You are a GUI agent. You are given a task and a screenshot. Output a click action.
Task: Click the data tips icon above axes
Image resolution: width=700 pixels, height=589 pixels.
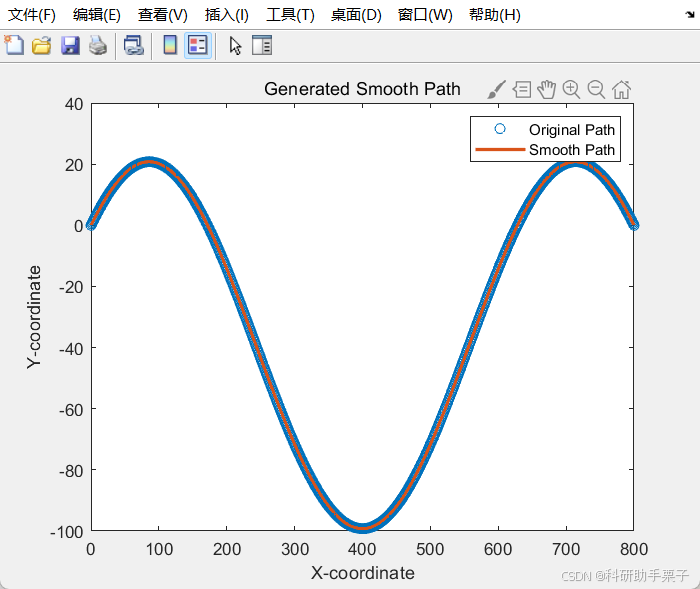pyautogui.click(x=522, y=89)
